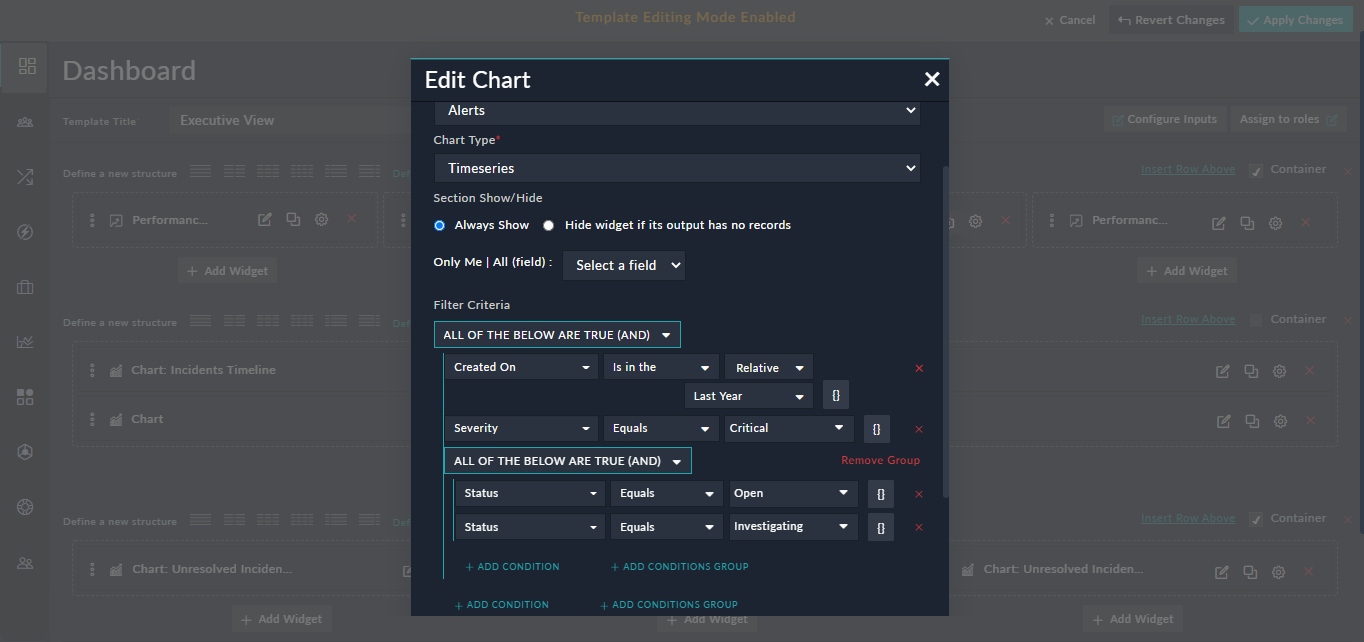
Task: Check the Container checkbox in the top row
Action: (1255, 169)
